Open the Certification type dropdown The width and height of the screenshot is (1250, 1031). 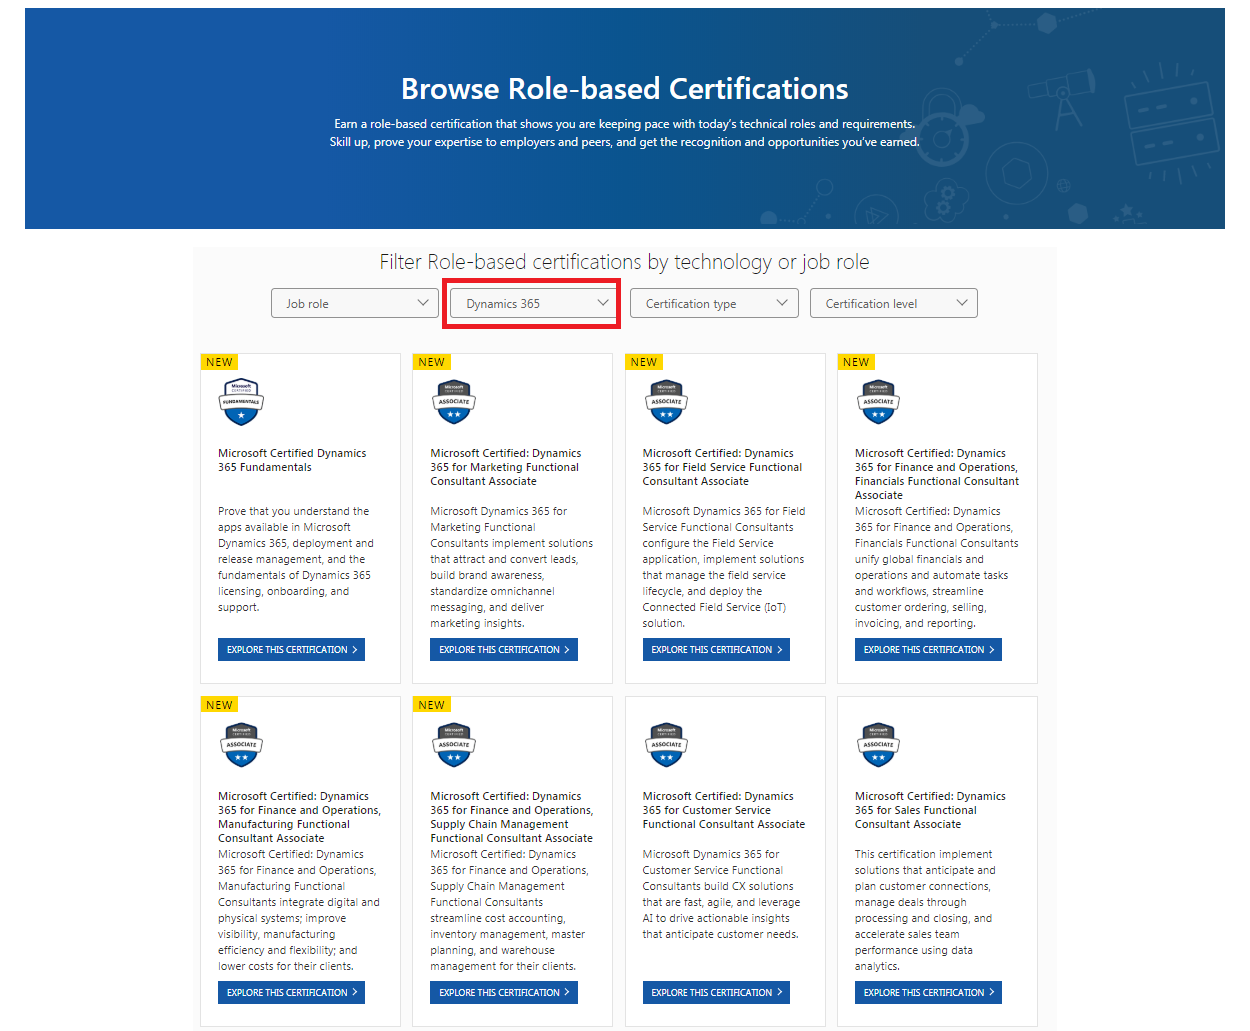point(714,304)
